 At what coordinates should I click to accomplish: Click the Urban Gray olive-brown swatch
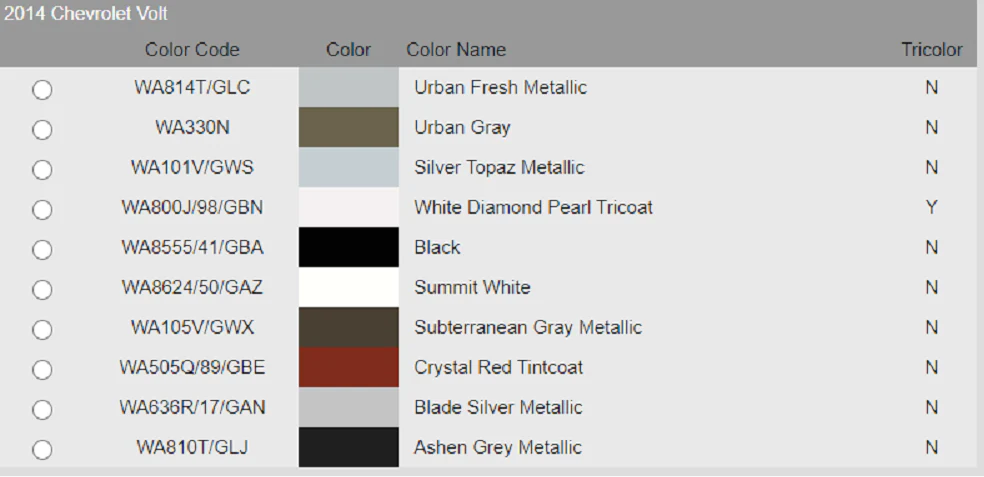click(x=348, y=127)
